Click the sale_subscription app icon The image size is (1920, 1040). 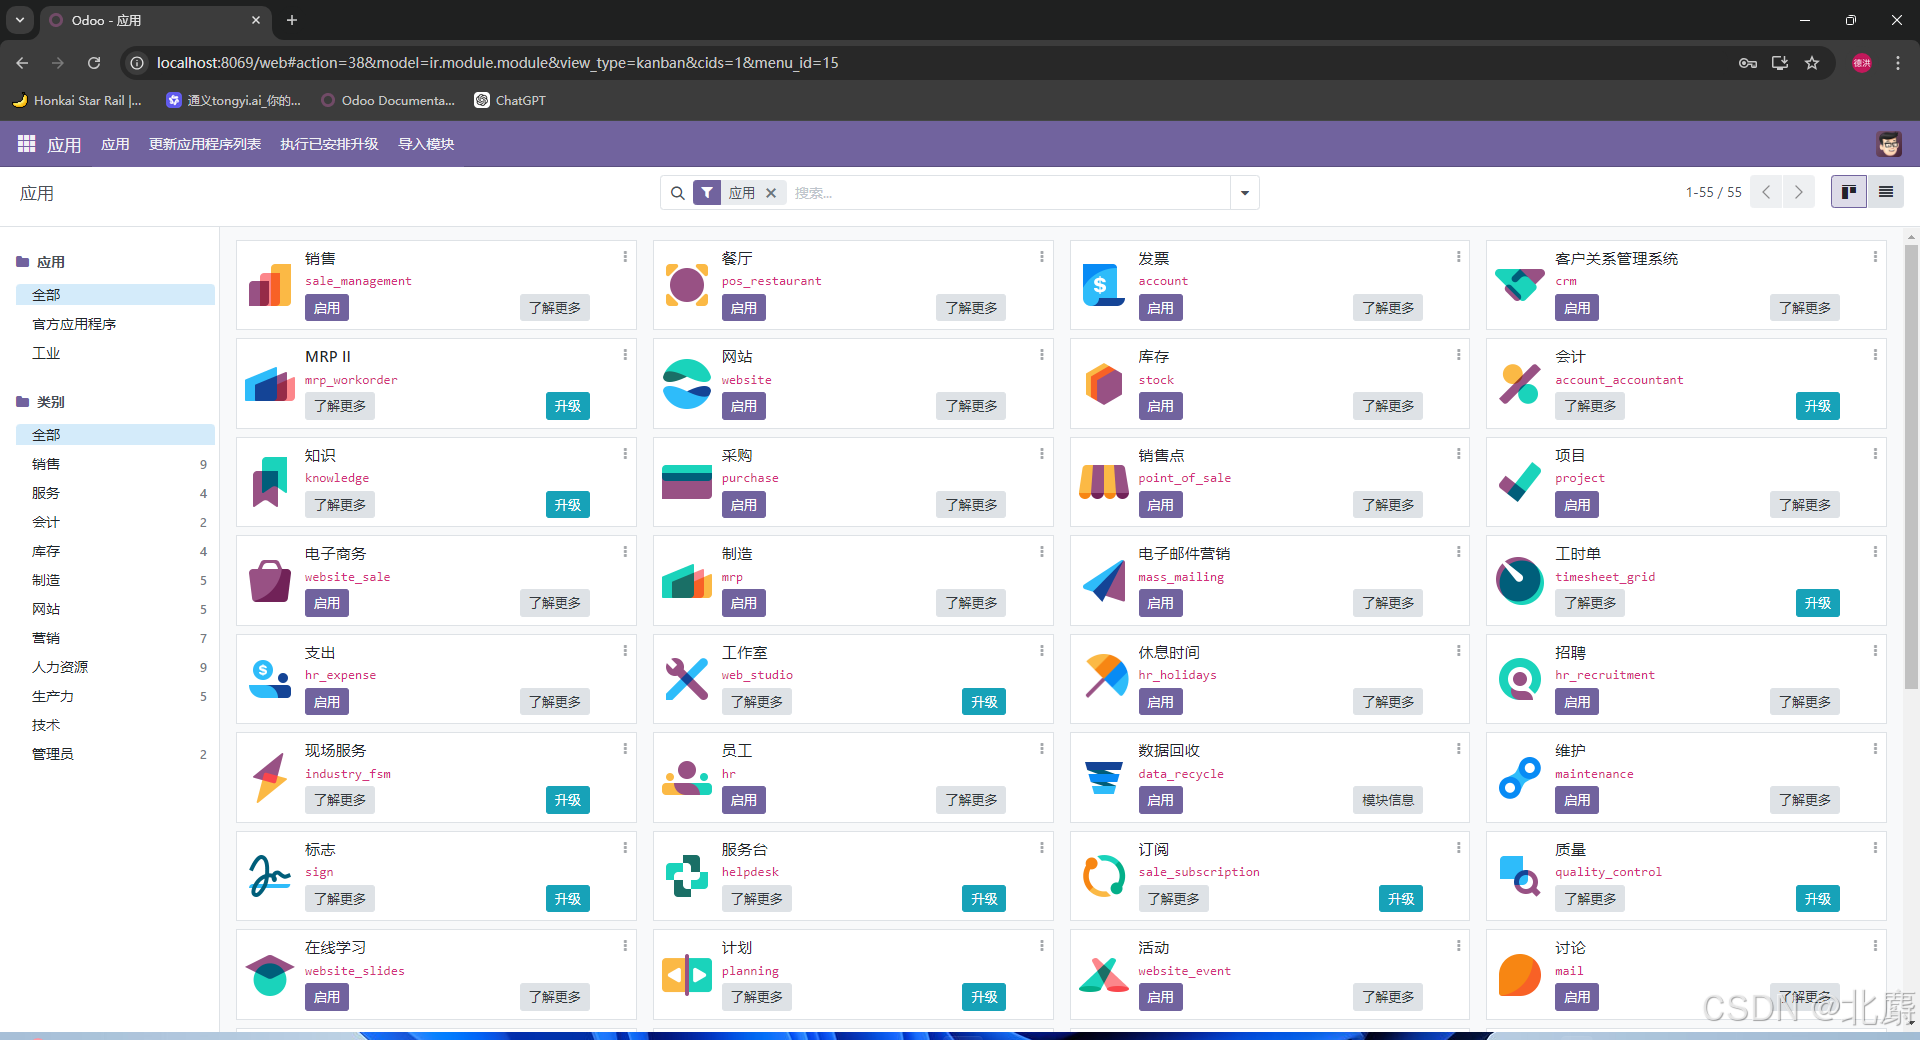click(1103, 876)
